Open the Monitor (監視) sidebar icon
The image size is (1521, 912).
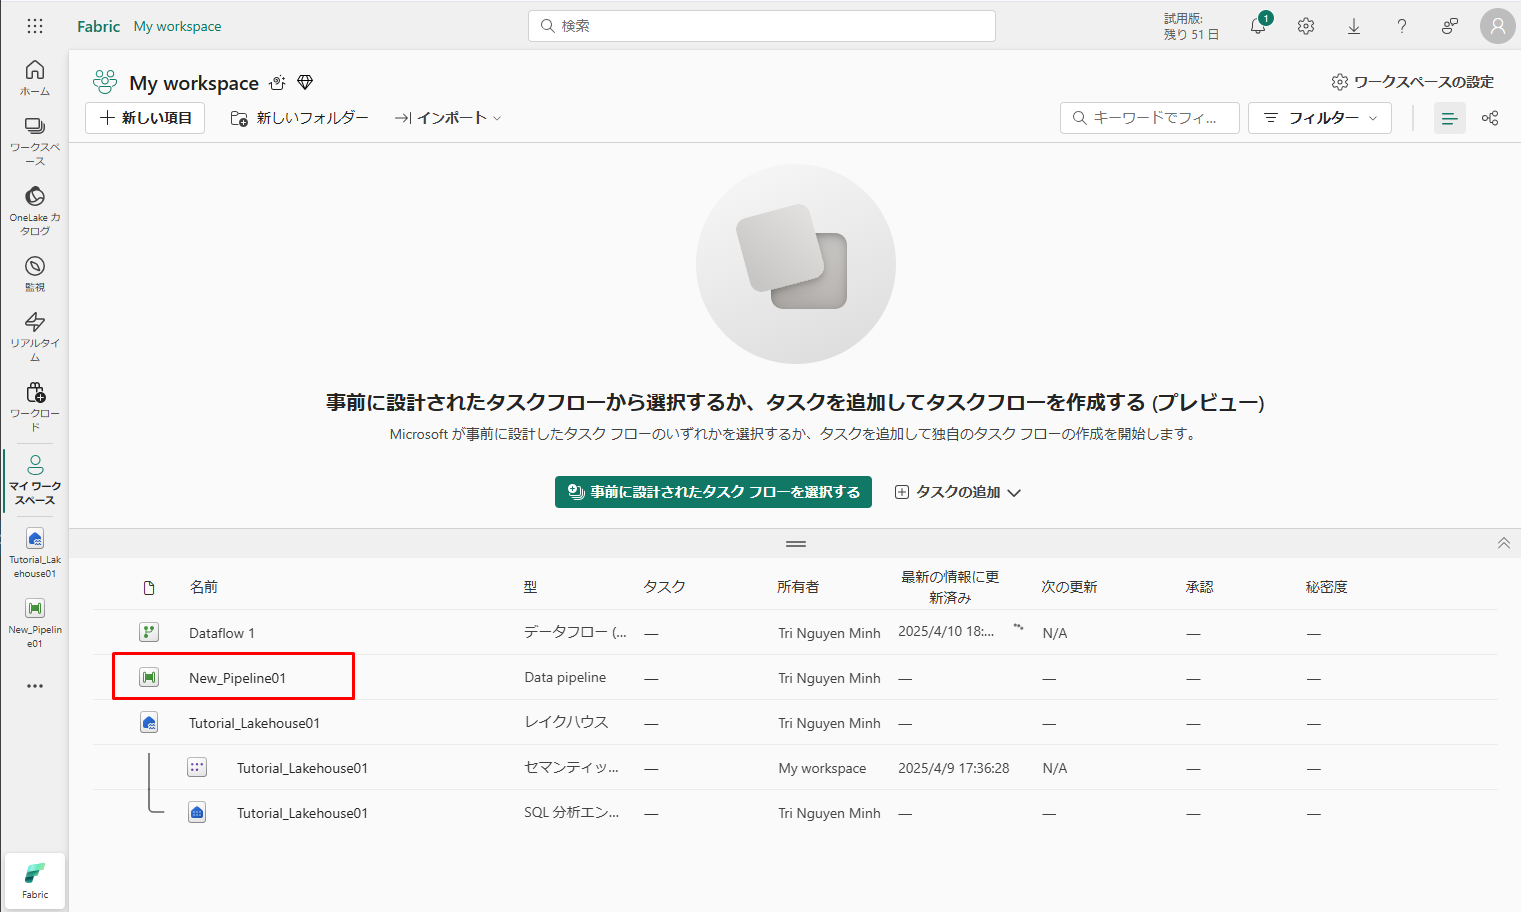click(x=35, y=273)
